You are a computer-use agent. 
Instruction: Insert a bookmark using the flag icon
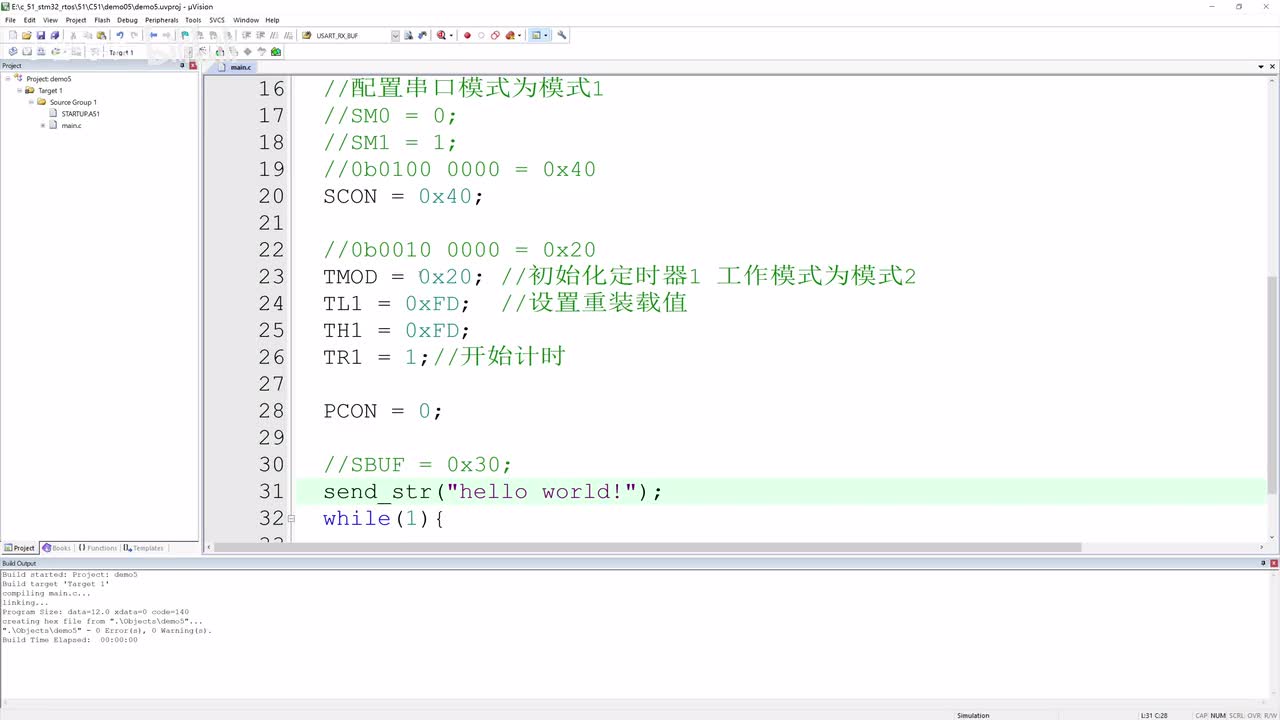[185, 35]
